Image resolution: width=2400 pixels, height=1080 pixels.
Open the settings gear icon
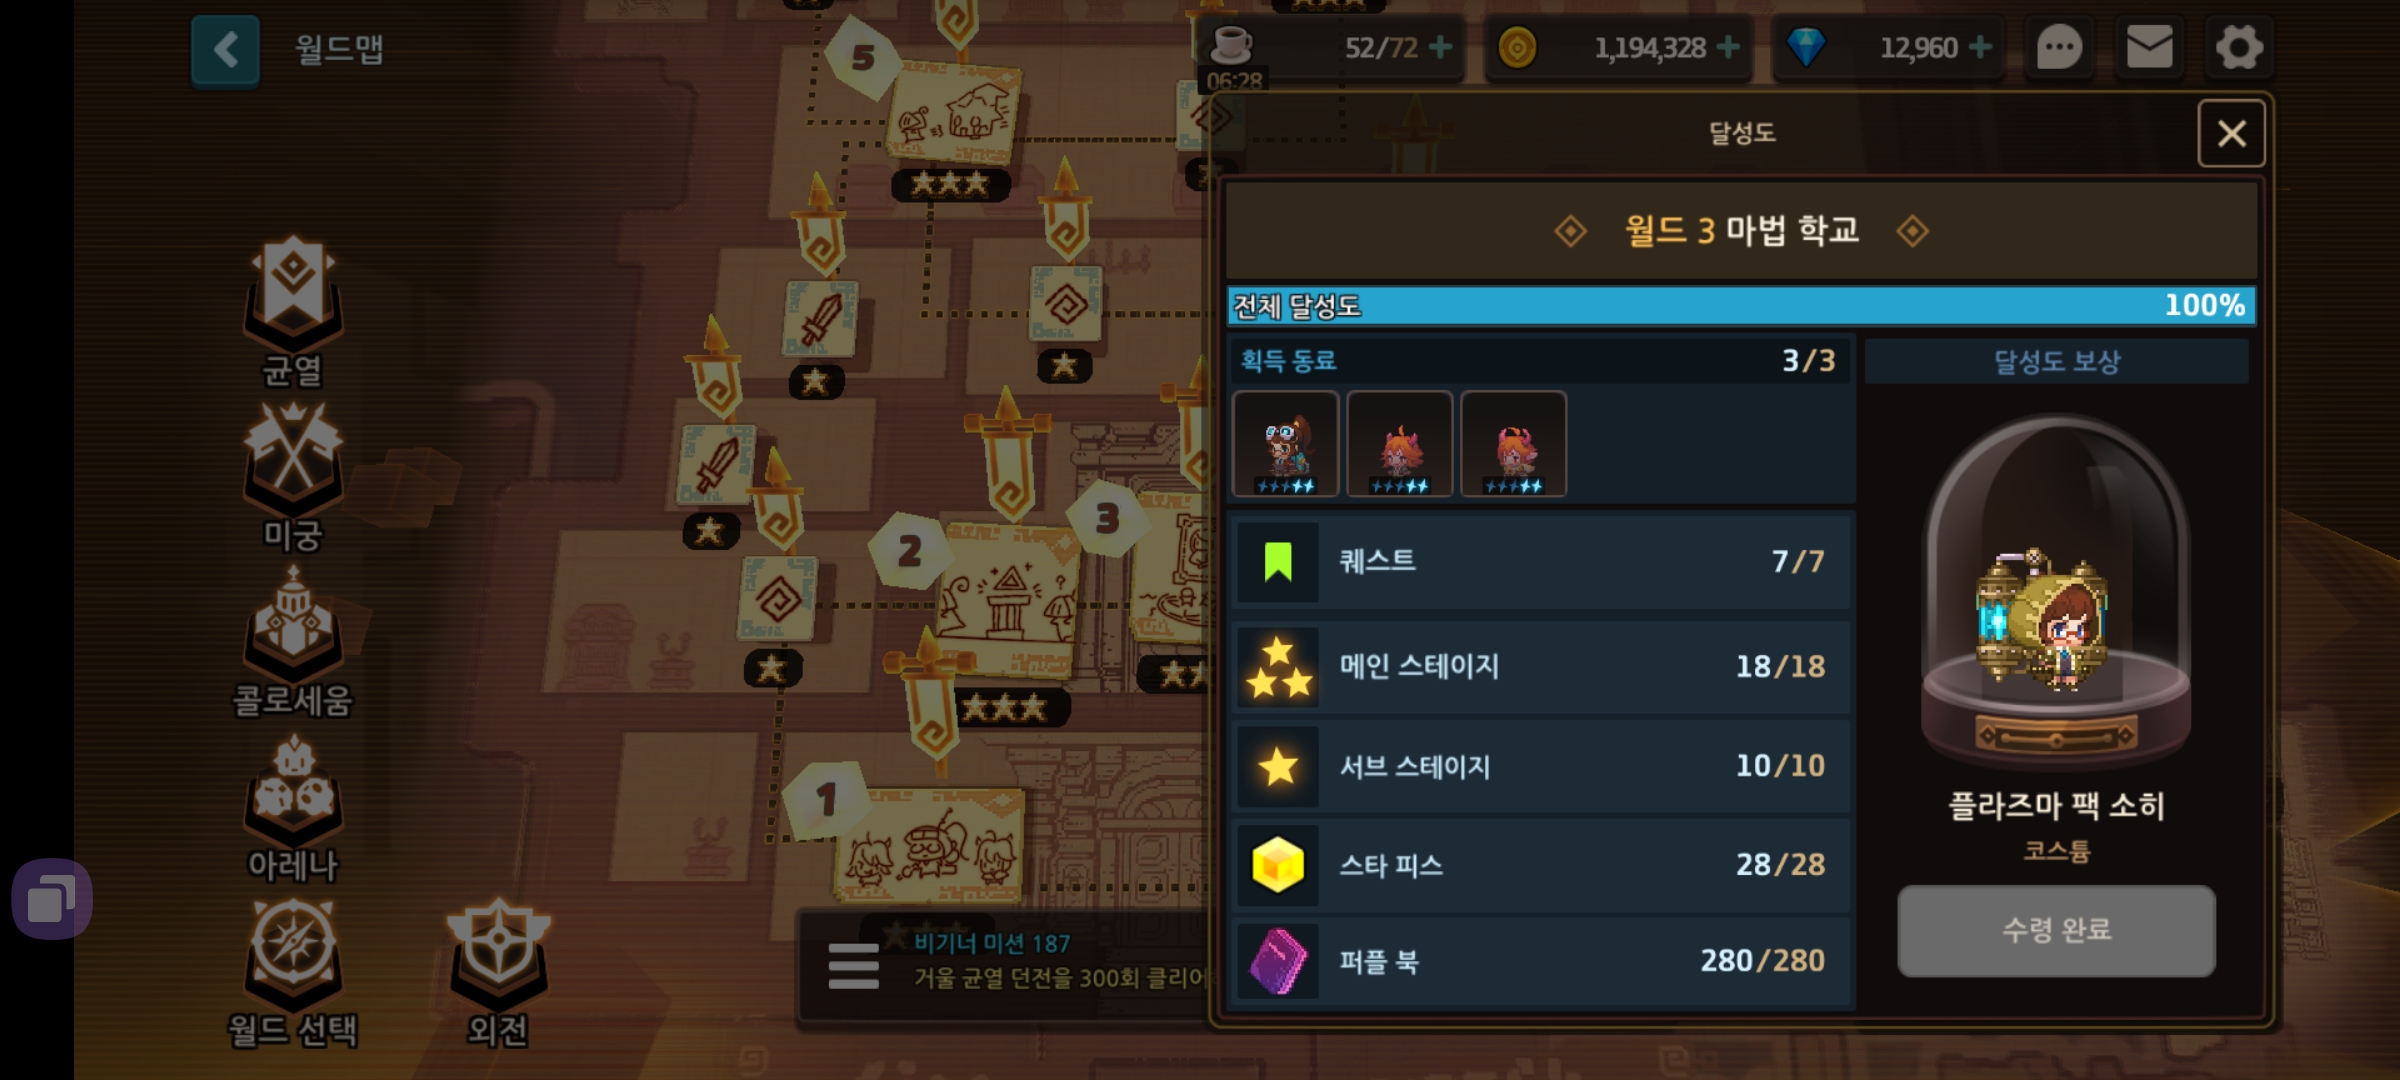2239,47
